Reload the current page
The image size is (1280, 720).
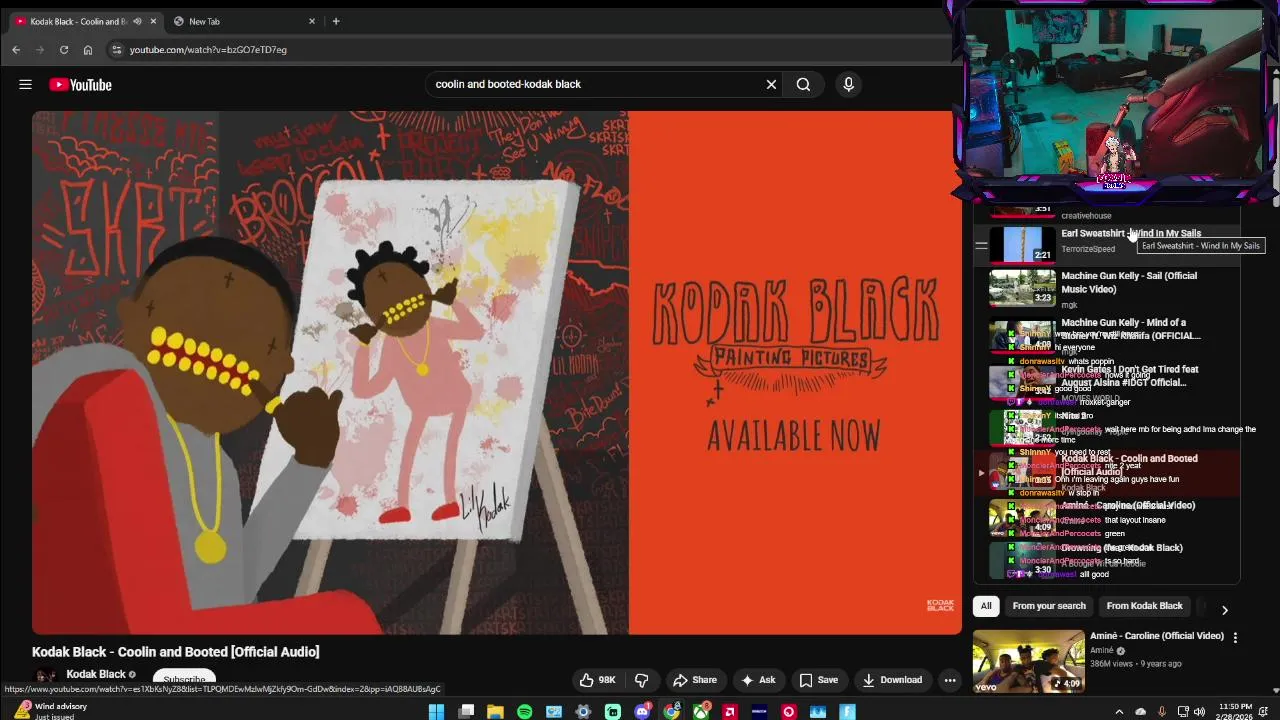click(x=64, y=50)
